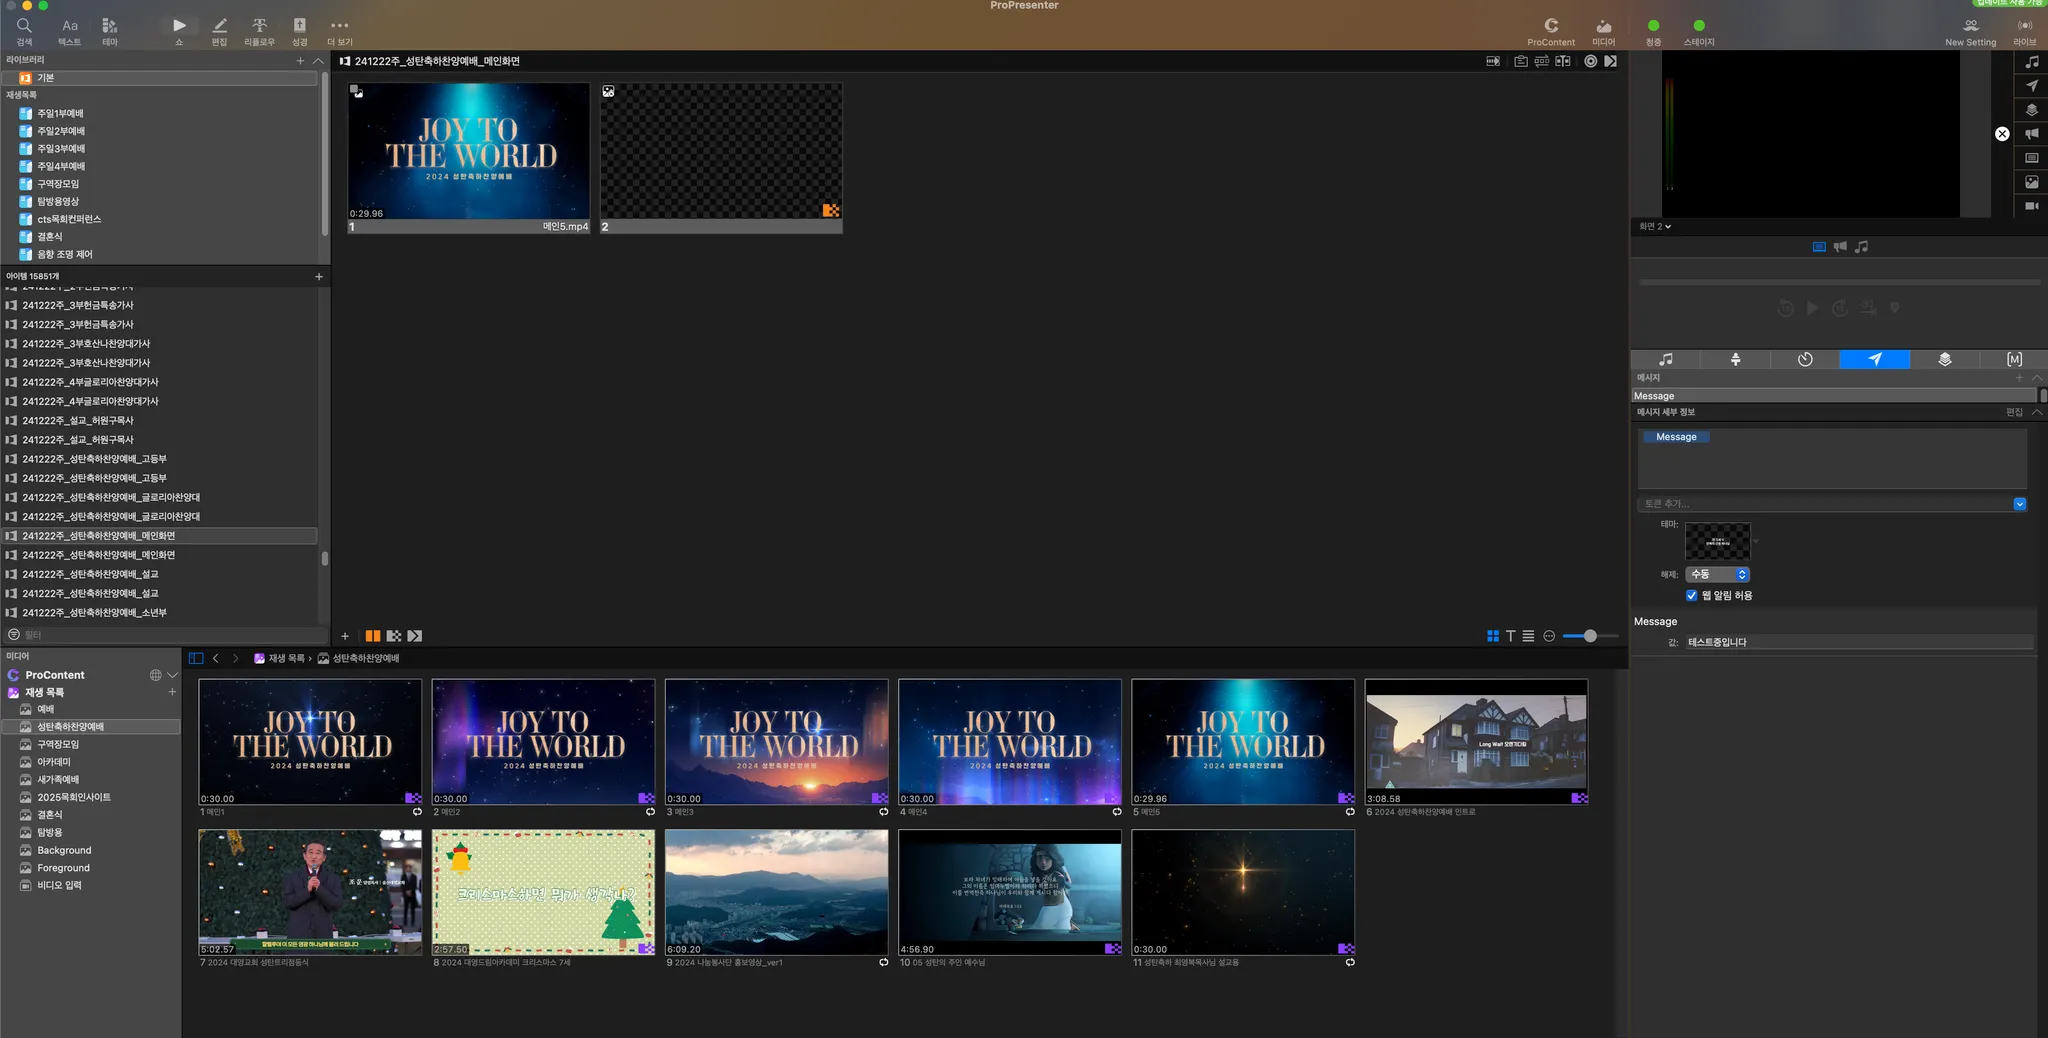
Task: Open the 토큰 추가 dropdown
Action: (2019, 504)
